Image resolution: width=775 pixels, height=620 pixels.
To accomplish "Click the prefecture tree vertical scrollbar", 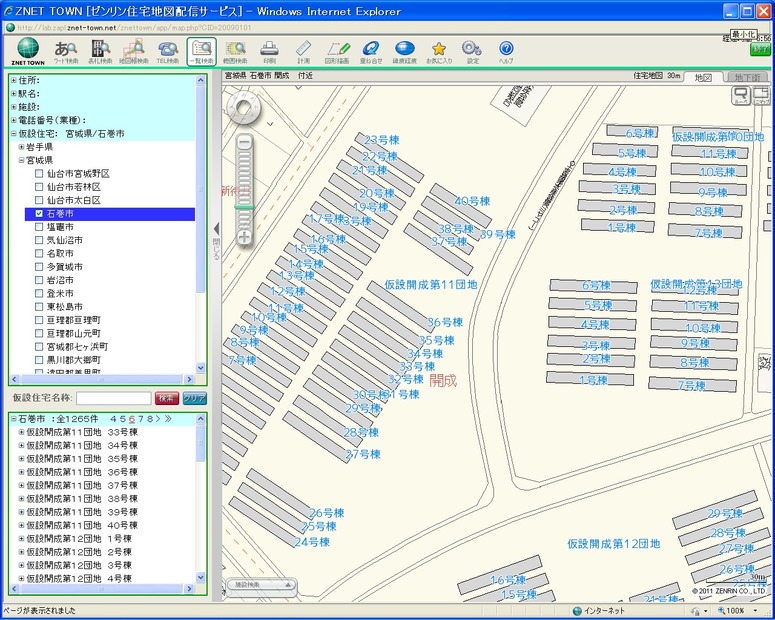I will 200,188.
